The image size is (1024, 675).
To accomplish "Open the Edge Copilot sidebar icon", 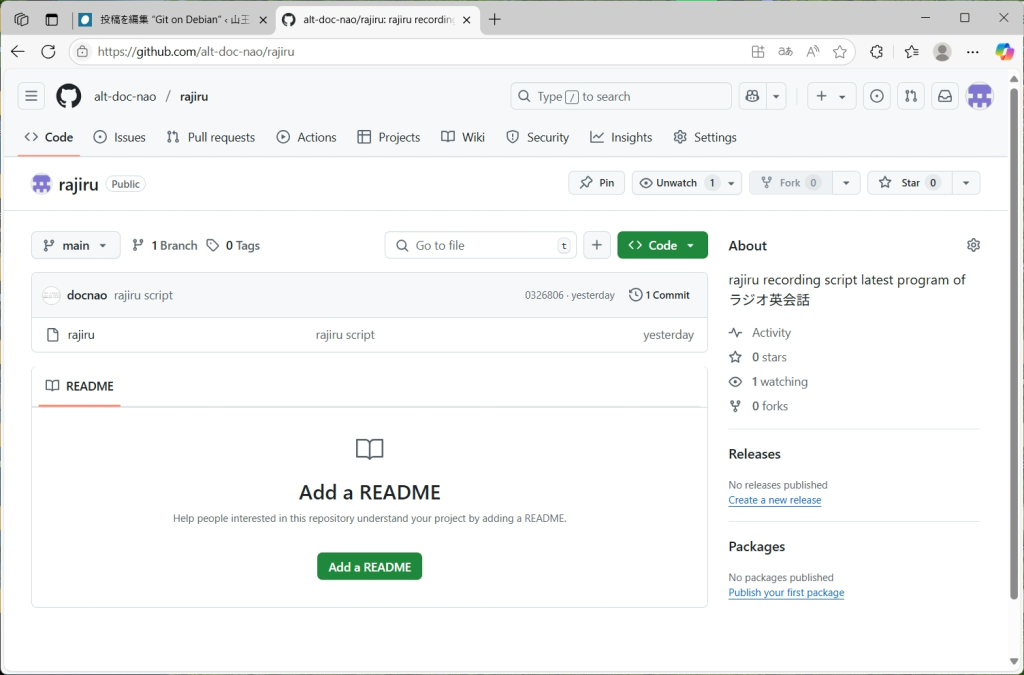I will pyautogui.click(x=1004, y=52).
